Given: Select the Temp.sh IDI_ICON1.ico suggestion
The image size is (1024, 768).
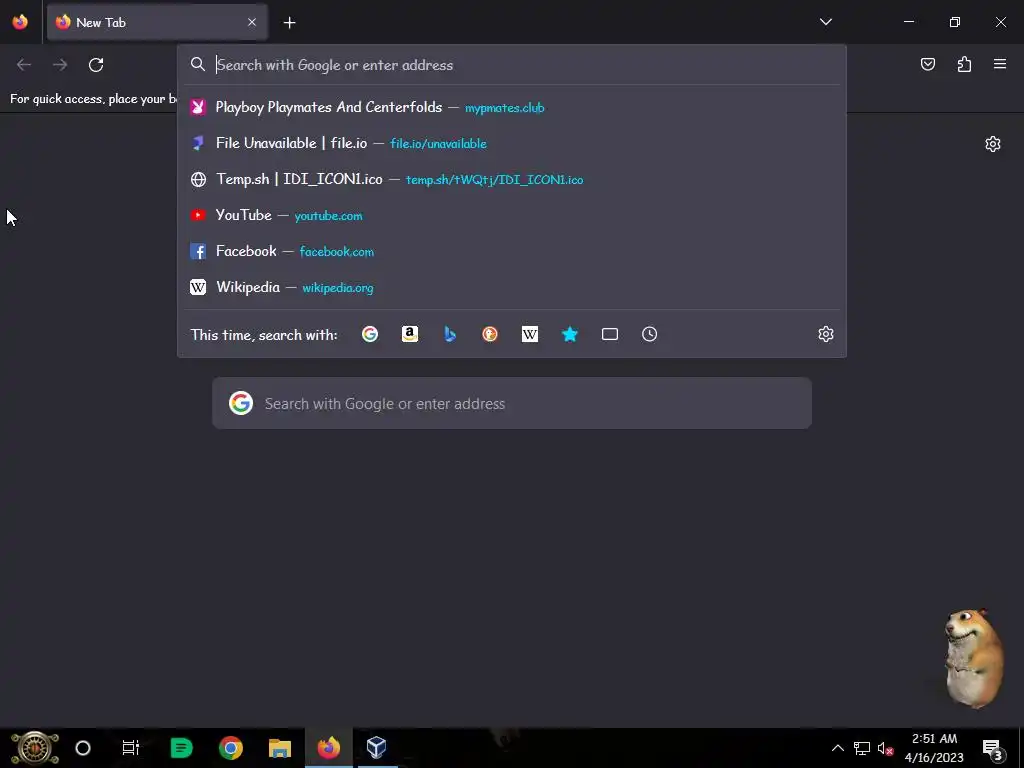Looking at the screenshot, I should point(512,179).
